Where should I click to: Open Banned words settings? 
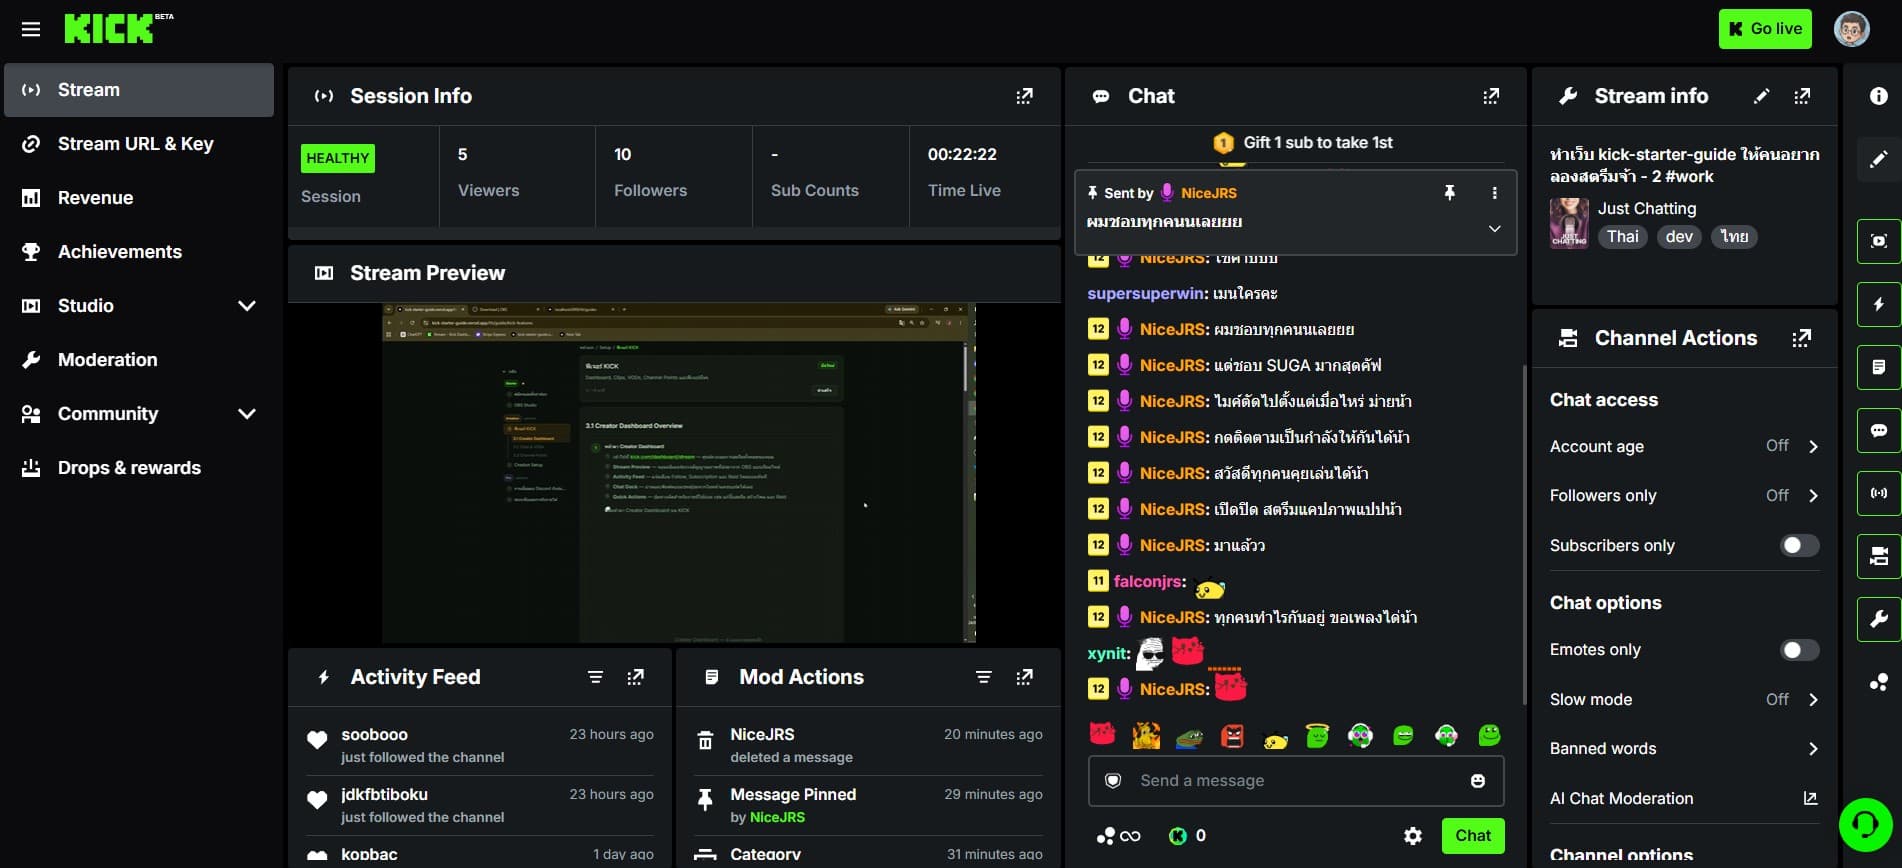tap(1684, 749)
